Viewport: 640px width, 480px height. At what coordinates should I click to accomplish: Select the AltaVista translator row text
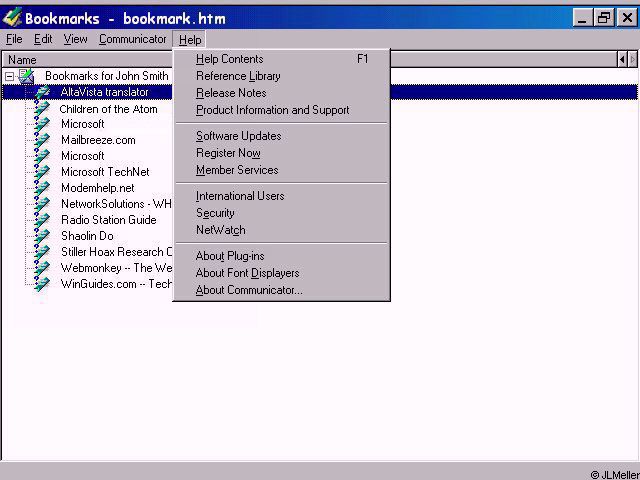click(104, 92)
